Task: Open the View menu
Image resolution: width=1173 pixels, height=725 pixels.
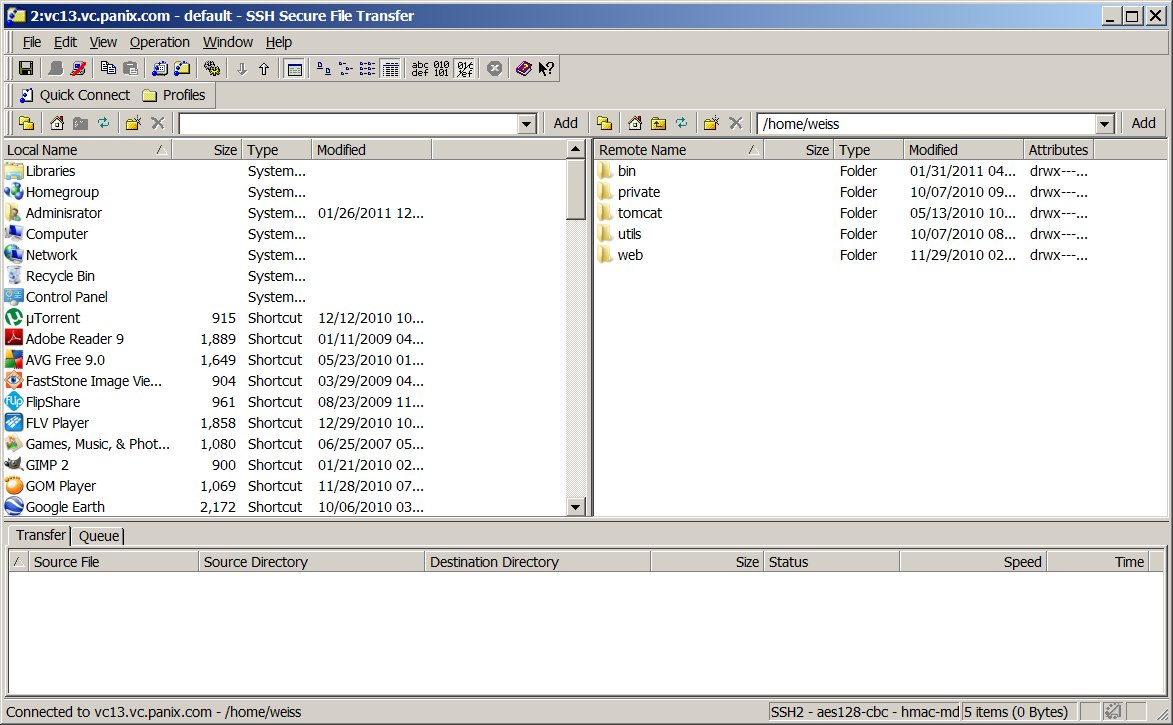Action: tap(103, 42)
